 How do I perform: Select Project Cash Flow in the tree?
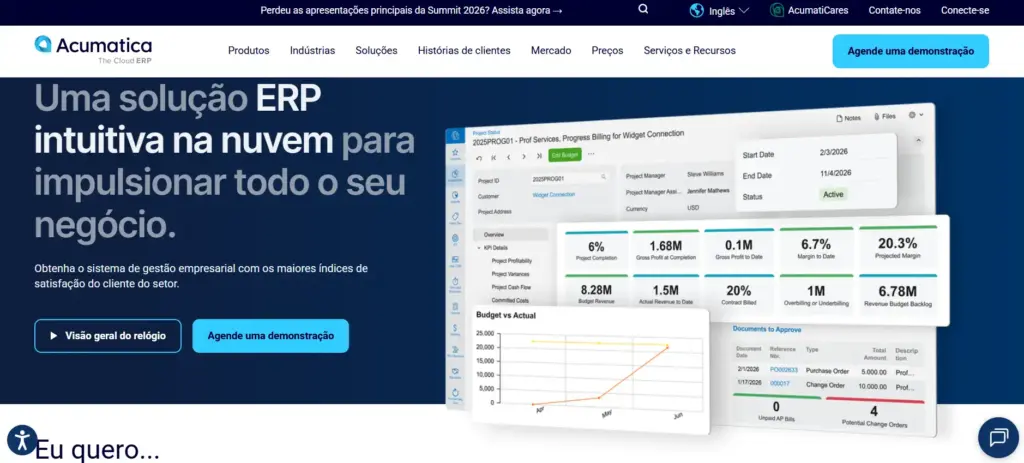point(511,287)
